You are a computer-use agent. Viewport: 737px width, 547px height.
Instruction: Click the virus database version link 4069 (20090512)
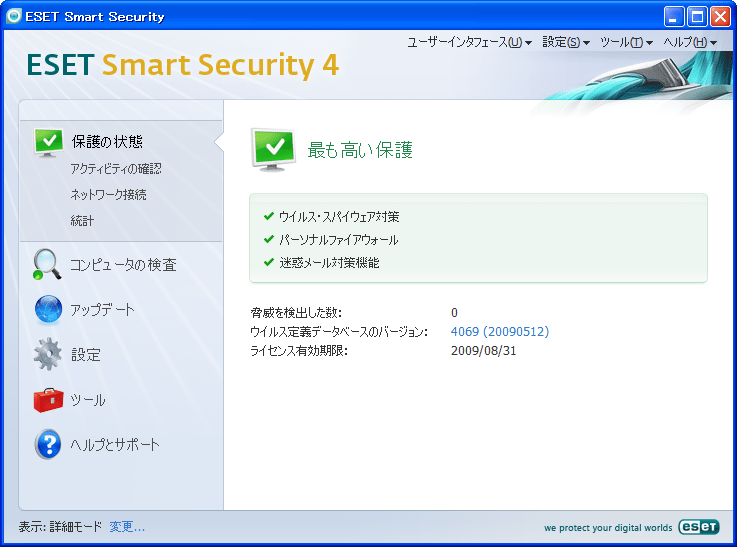click(x=500, y=332)
